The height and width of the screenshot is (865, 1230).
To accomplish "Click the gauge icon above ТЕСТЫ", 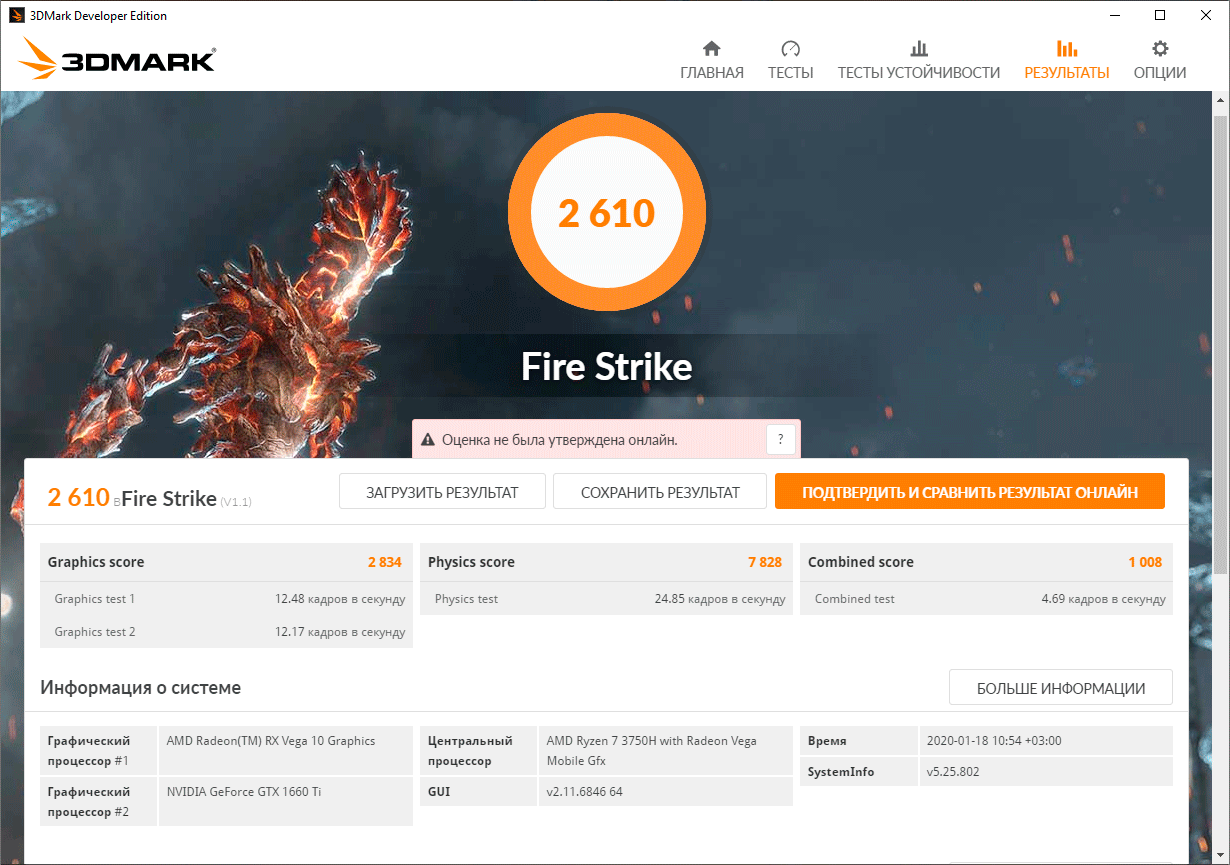I will (x=791, y=48).
